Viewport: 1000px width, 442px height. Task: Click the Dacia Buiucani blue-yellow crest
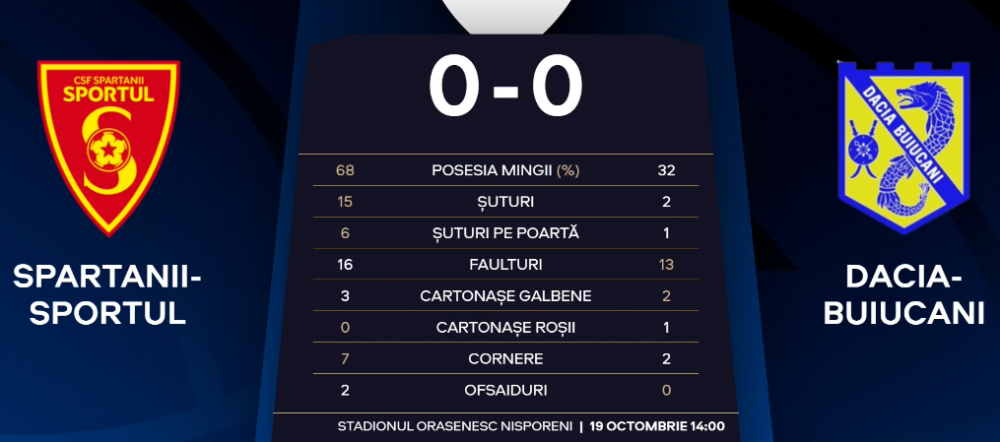pyautogui.click(x=904, y=147)
